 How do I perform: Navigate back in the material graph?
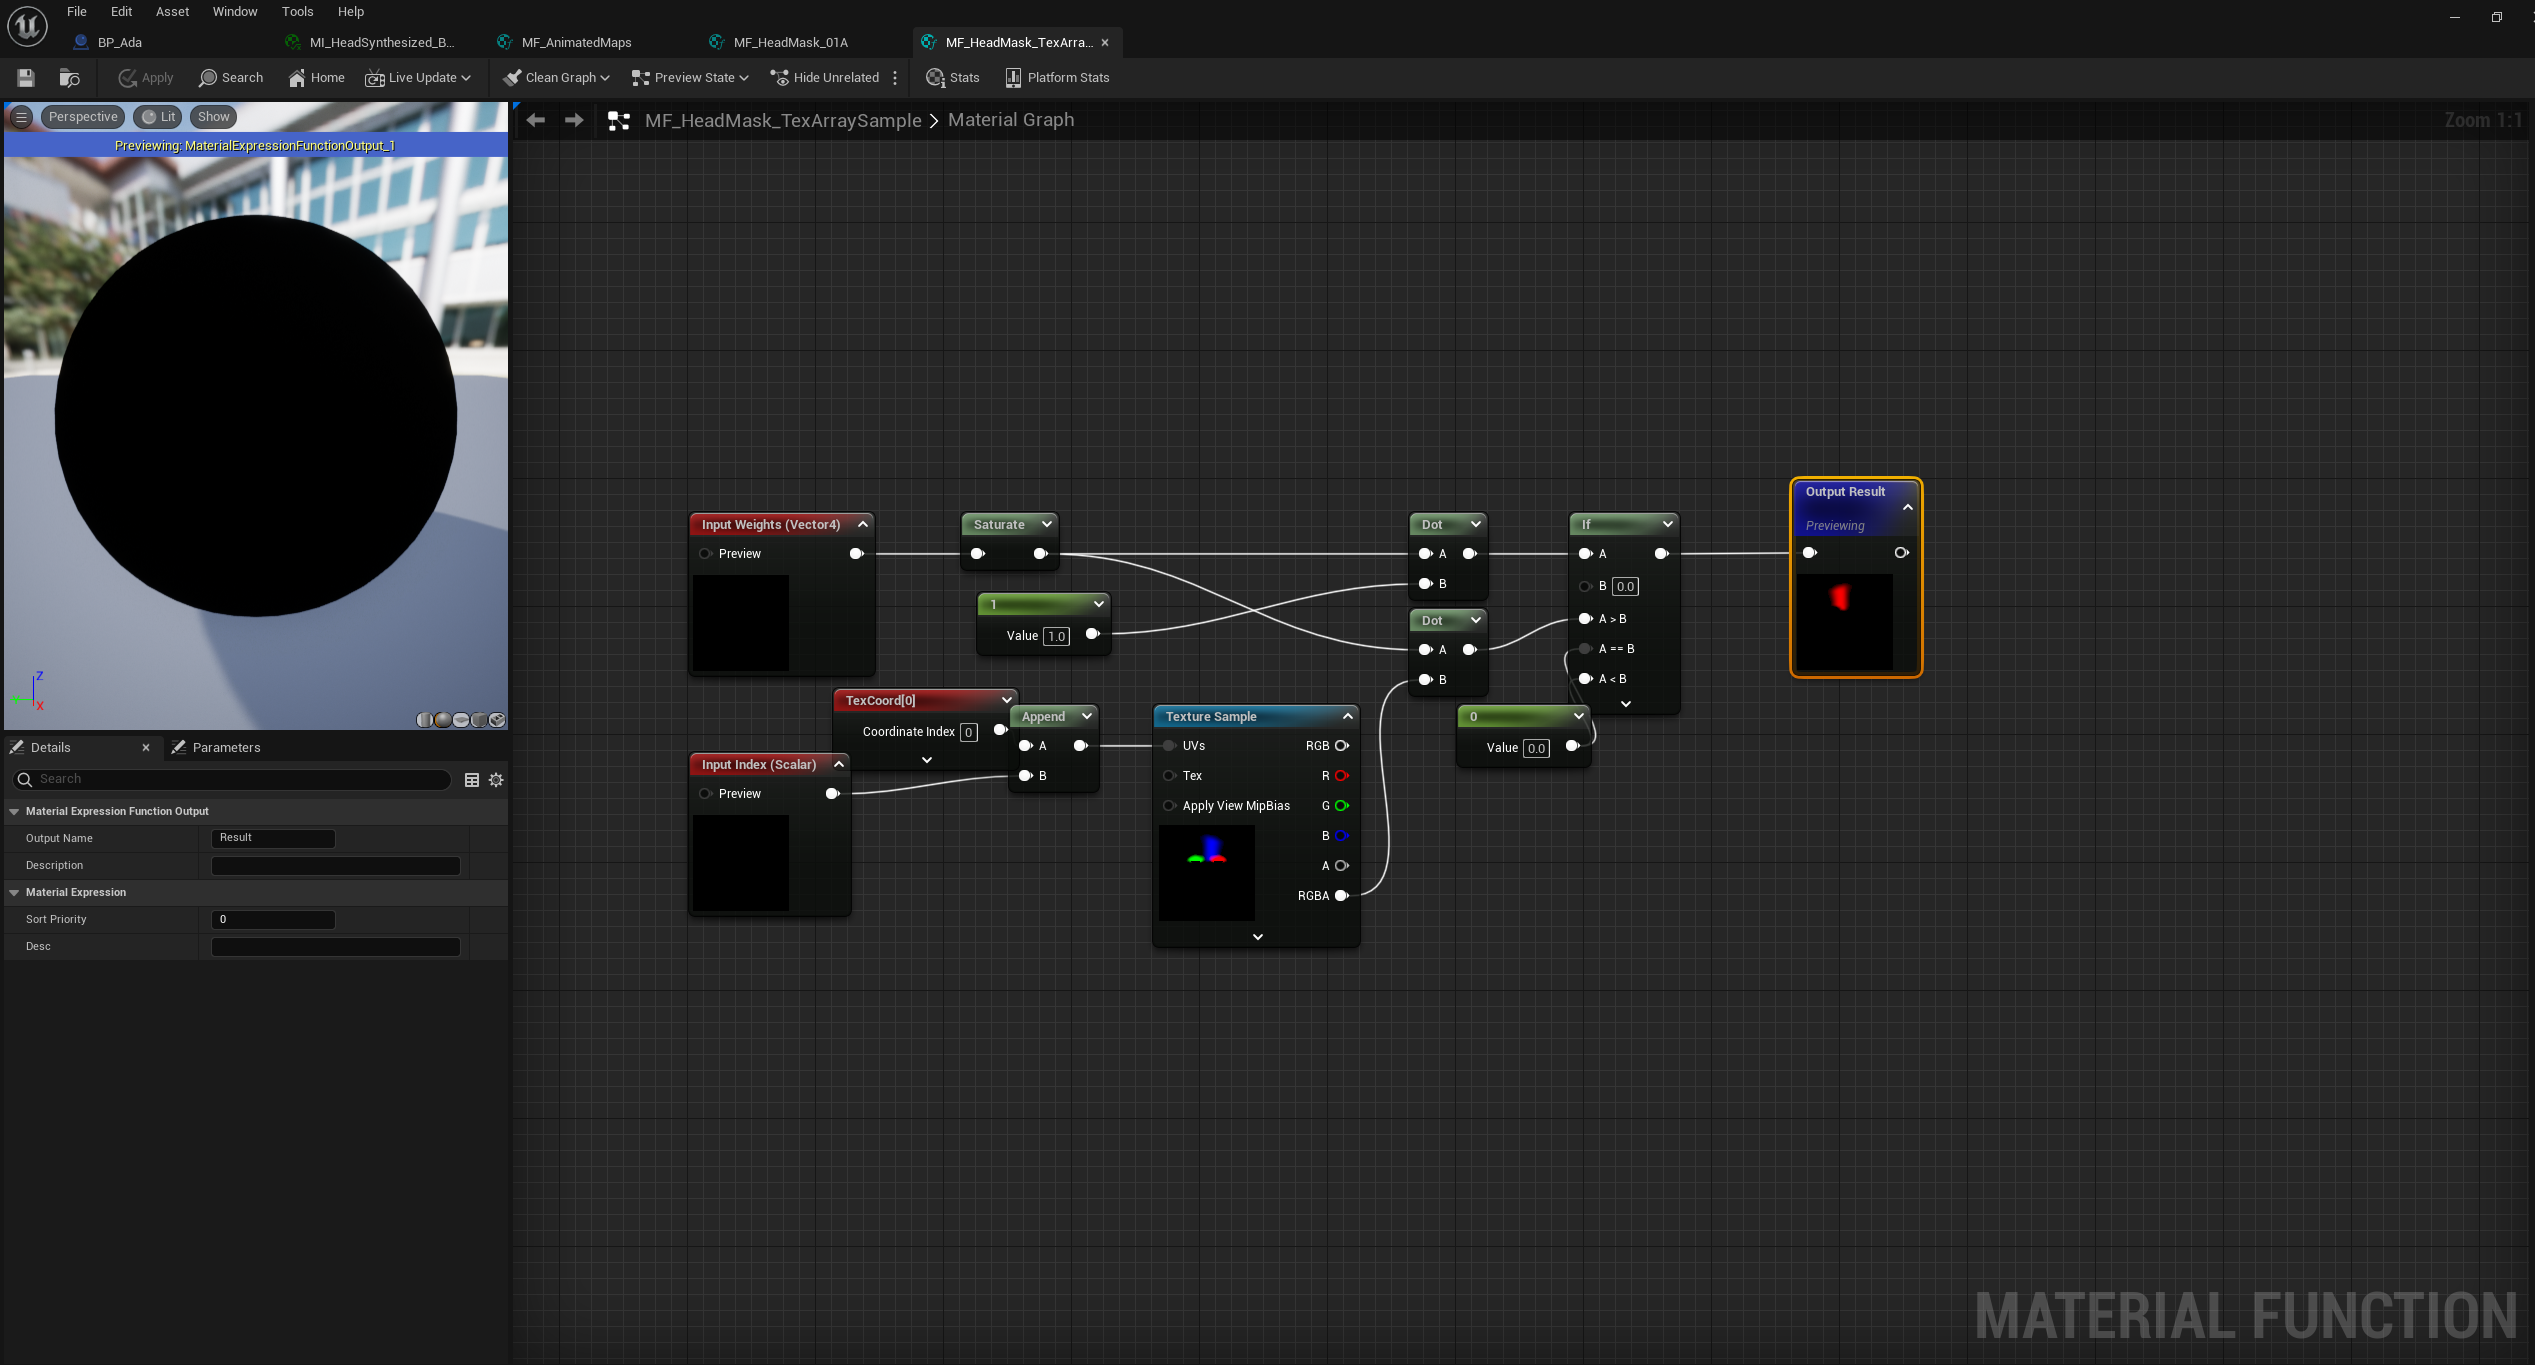tap(535, 119)
